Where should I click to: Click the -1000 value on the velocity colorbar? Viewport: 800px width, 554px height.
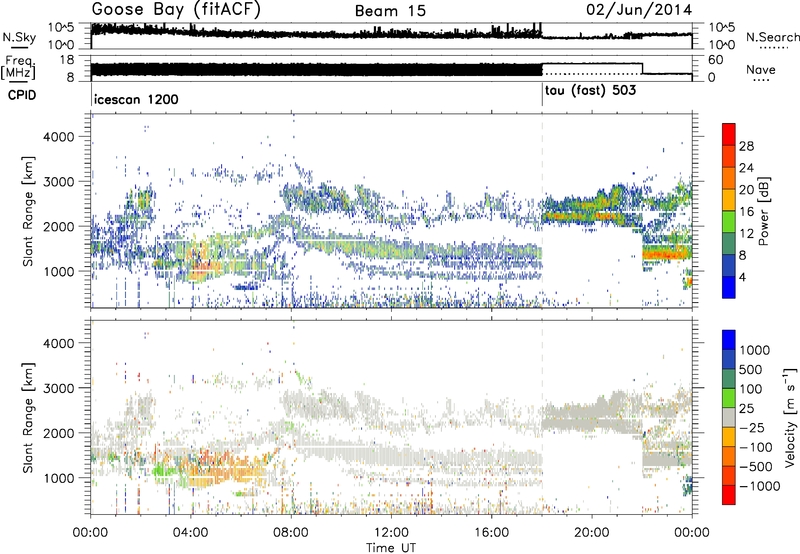point(760,486)
